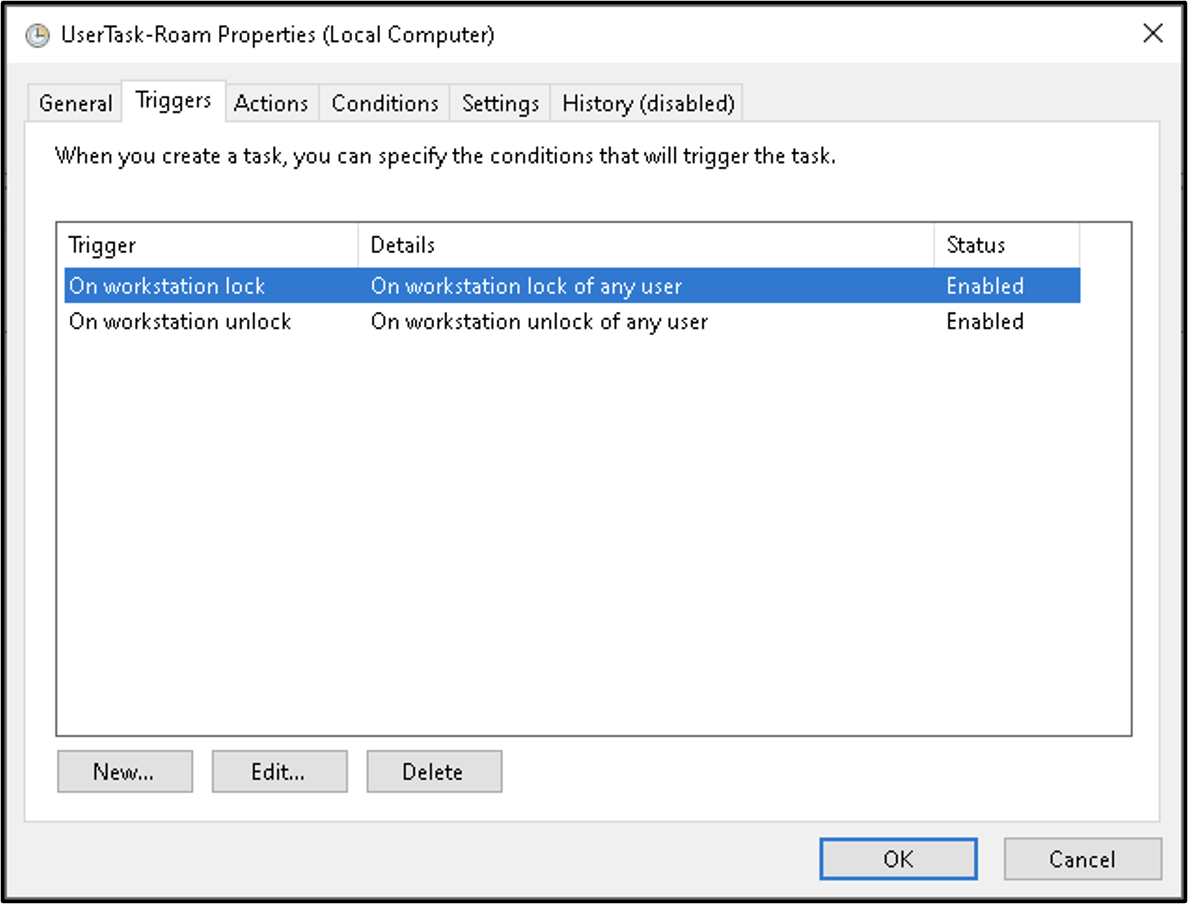Sort list by Status column header

click(1006, 245)
